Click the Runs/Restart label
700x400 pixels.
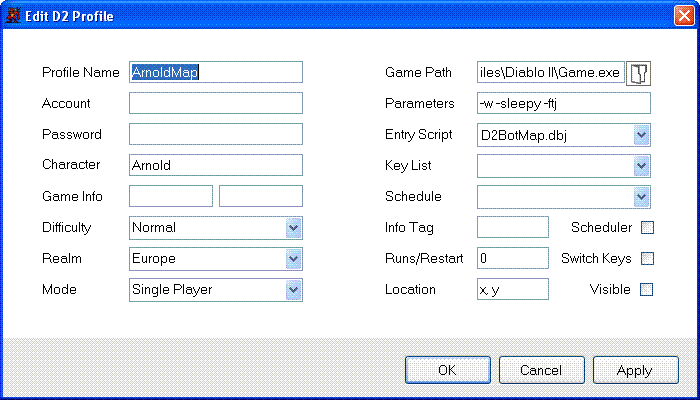[x=424, y=258]
